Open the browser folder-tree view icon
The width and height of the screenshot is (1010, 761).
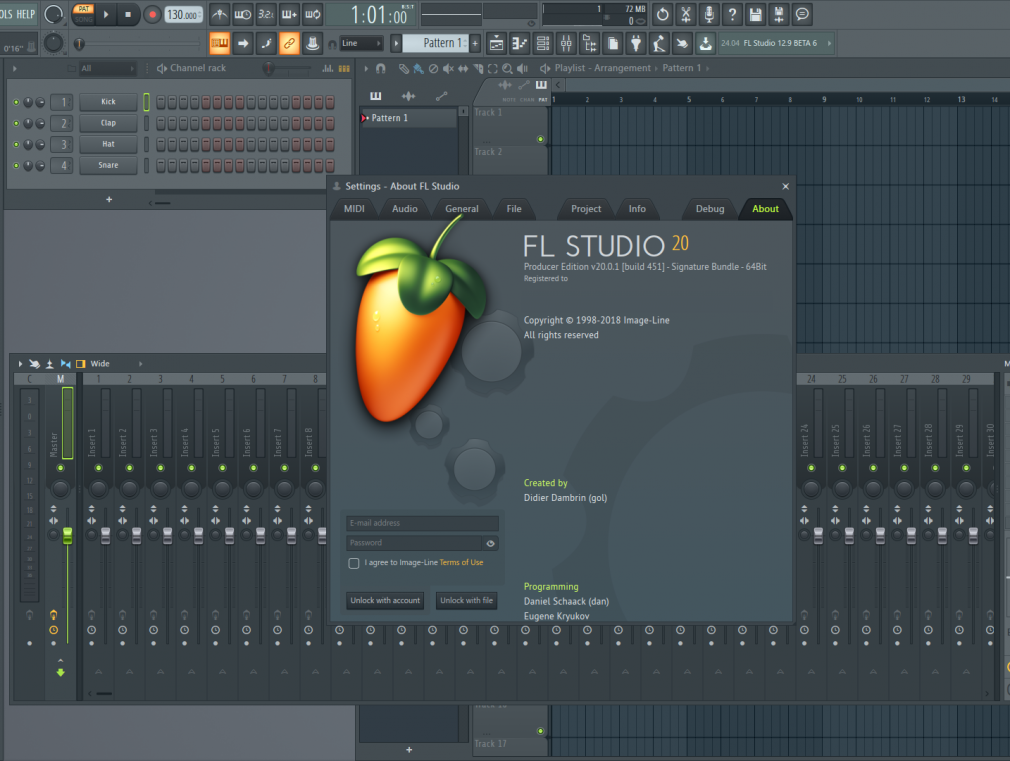point(589,44)
